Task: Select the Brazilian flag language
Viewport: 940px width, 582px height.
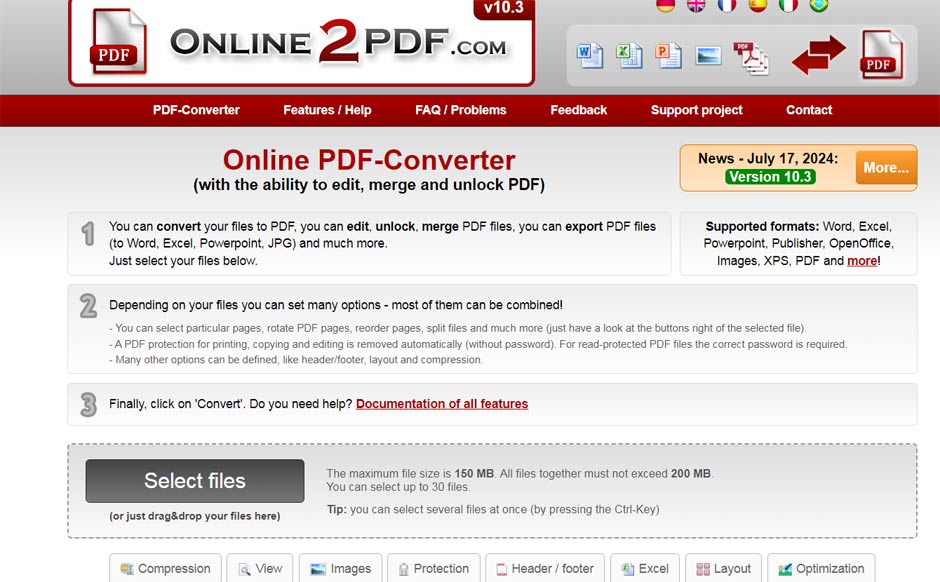Action: pos(819,5)
